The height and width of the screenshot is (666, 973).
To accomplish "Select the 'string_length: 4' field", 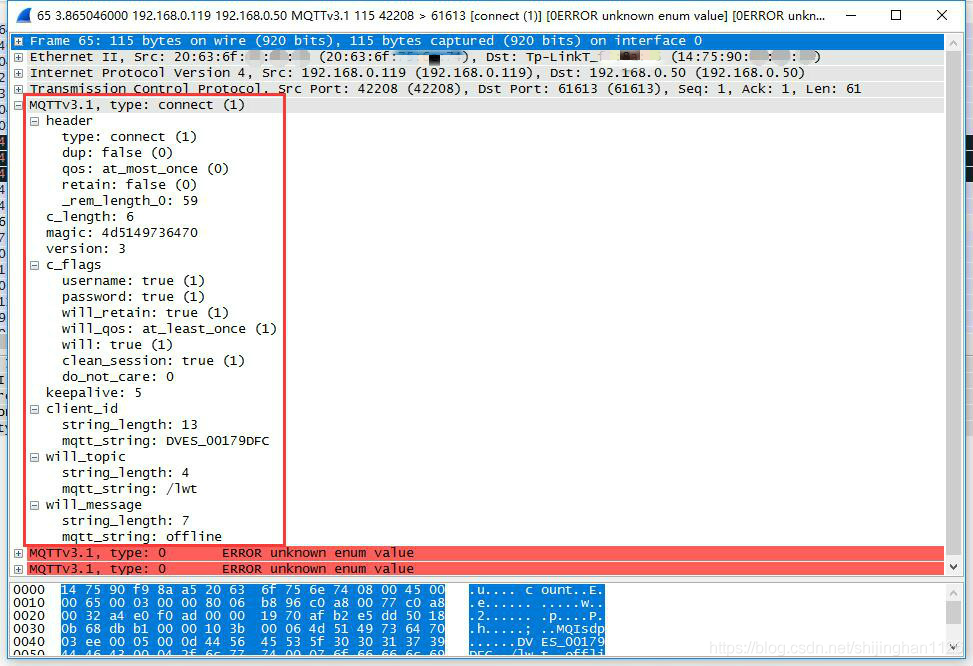I will coord(125,473).
